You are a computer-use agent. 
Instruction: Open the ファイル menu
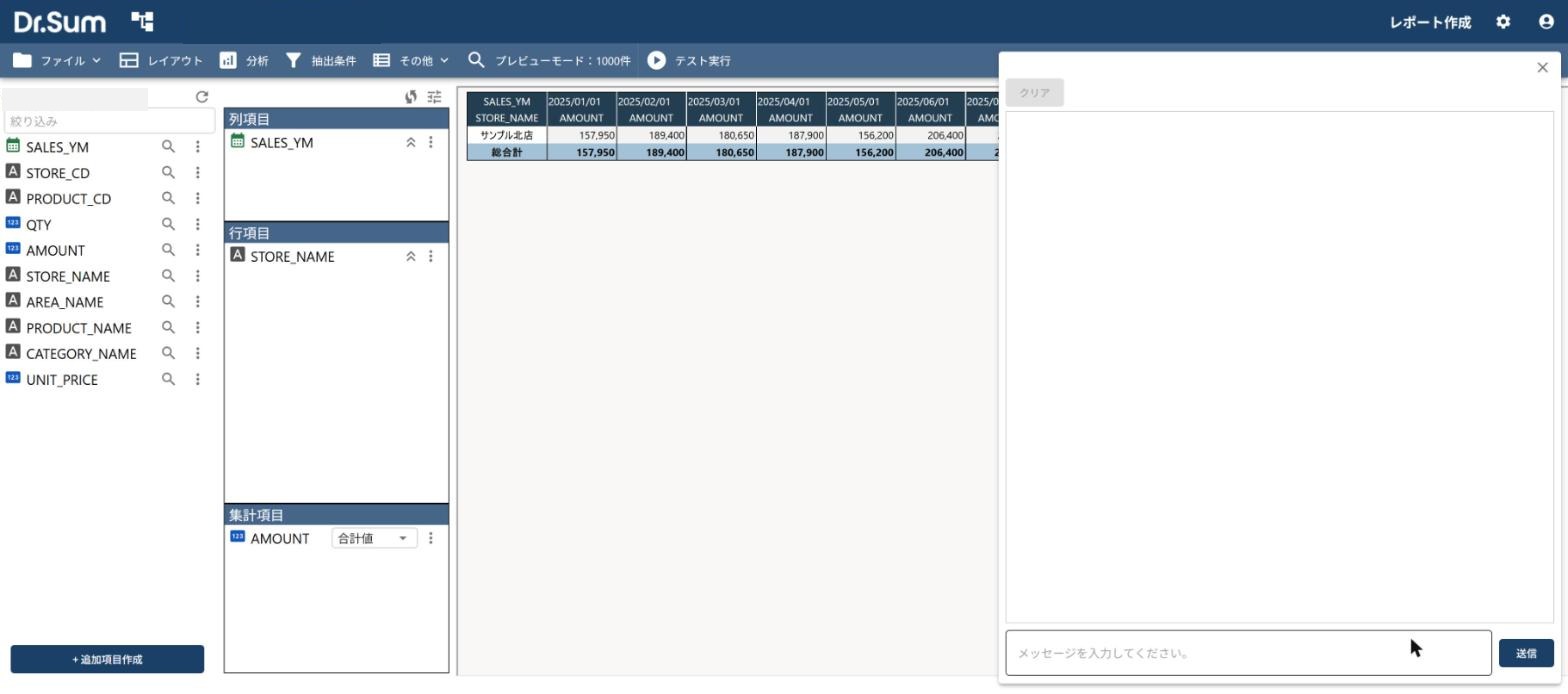pos(57,60)
